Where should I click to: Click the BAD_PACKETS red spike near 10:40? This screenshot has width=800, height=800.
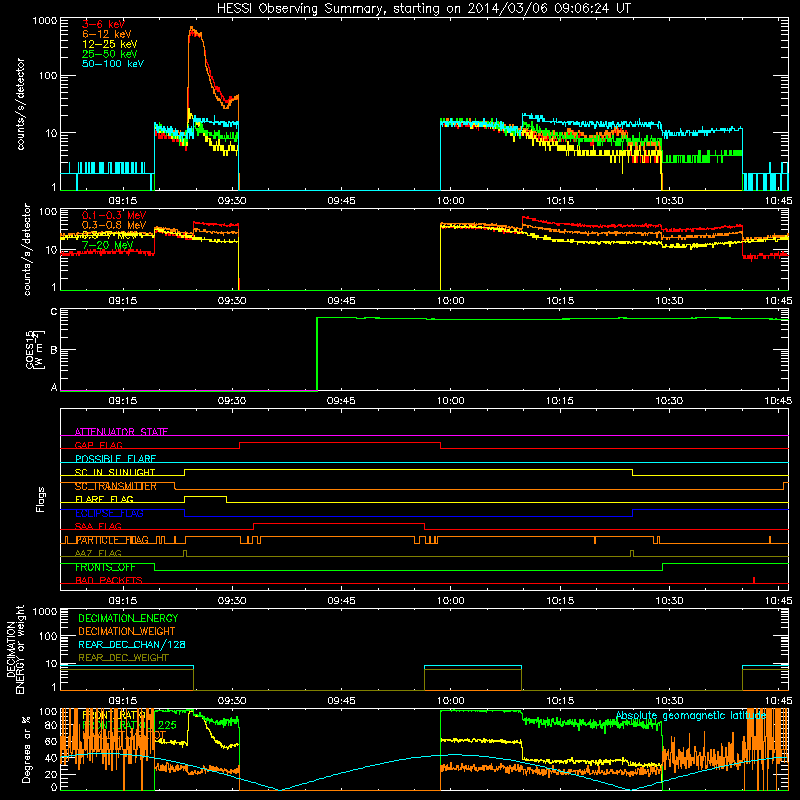pos(754,580)
